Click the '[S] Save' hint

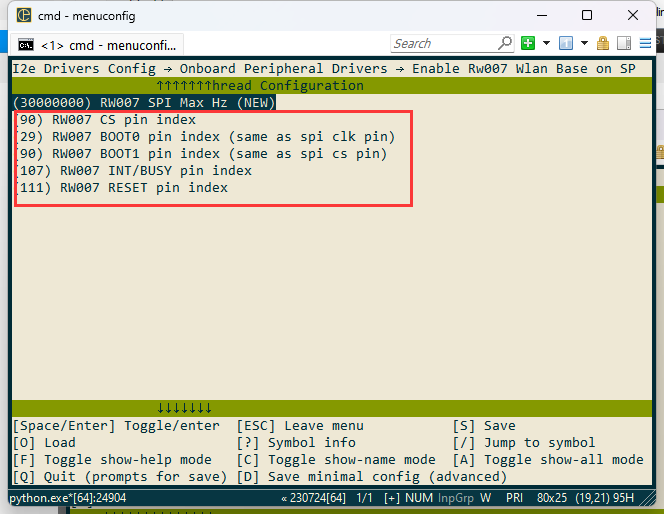click(x=484, y=426)
